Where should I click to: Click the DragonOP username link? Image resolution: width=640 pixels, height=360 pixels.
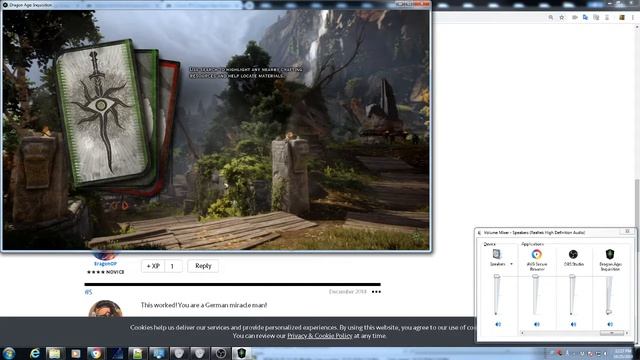[105, 264]
